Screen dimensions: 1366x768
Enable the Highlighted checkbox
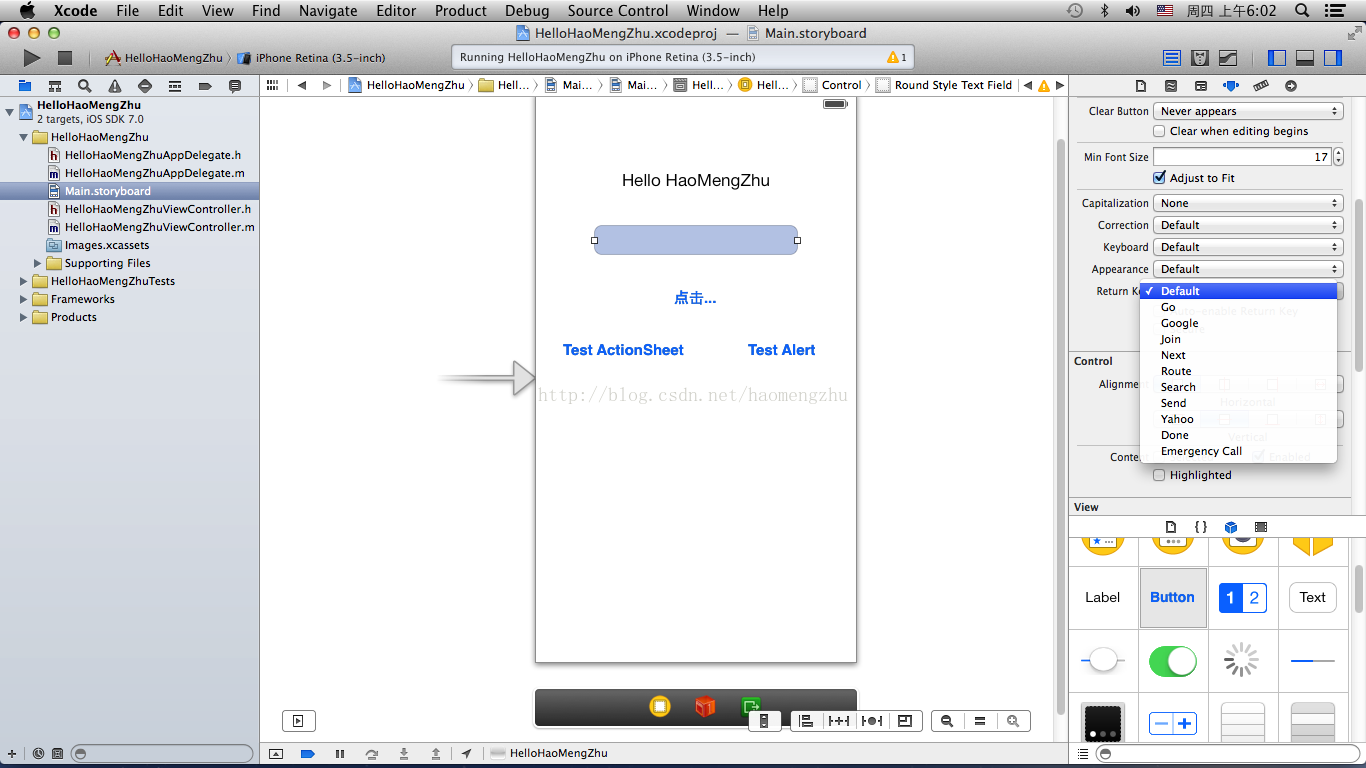[x=1160, y=475]
